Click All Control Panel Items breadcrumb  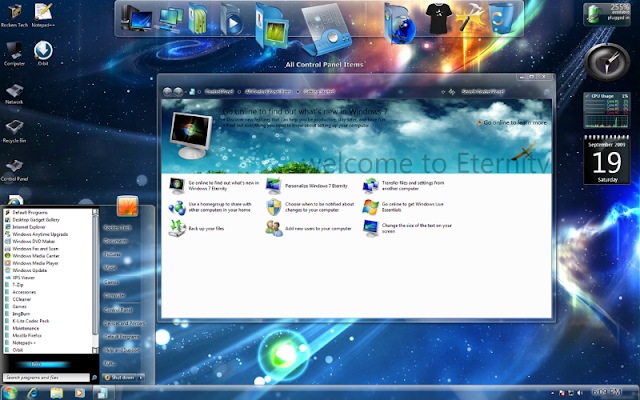[x=268, y=92]
